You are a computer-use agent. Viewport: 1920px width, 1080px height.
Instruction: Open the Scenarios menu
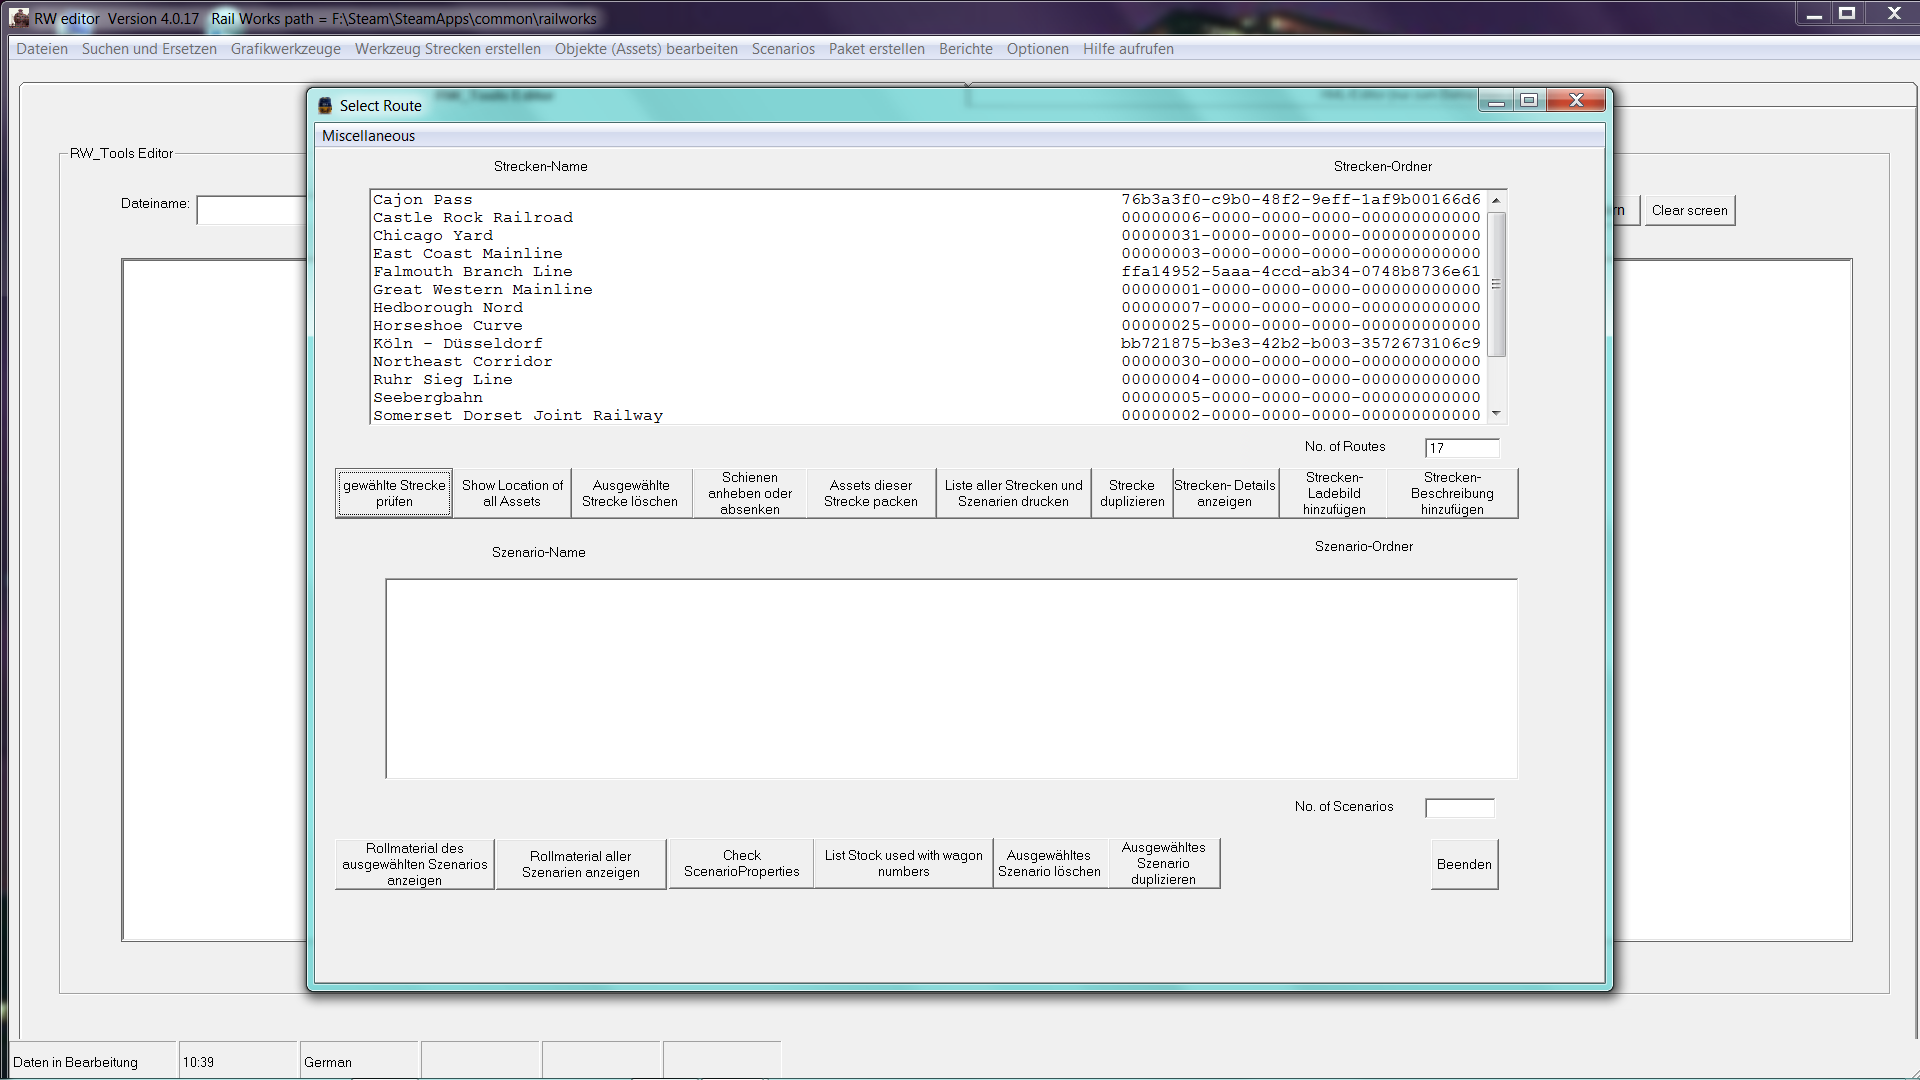pyautogui.click(x=782, y=49)
